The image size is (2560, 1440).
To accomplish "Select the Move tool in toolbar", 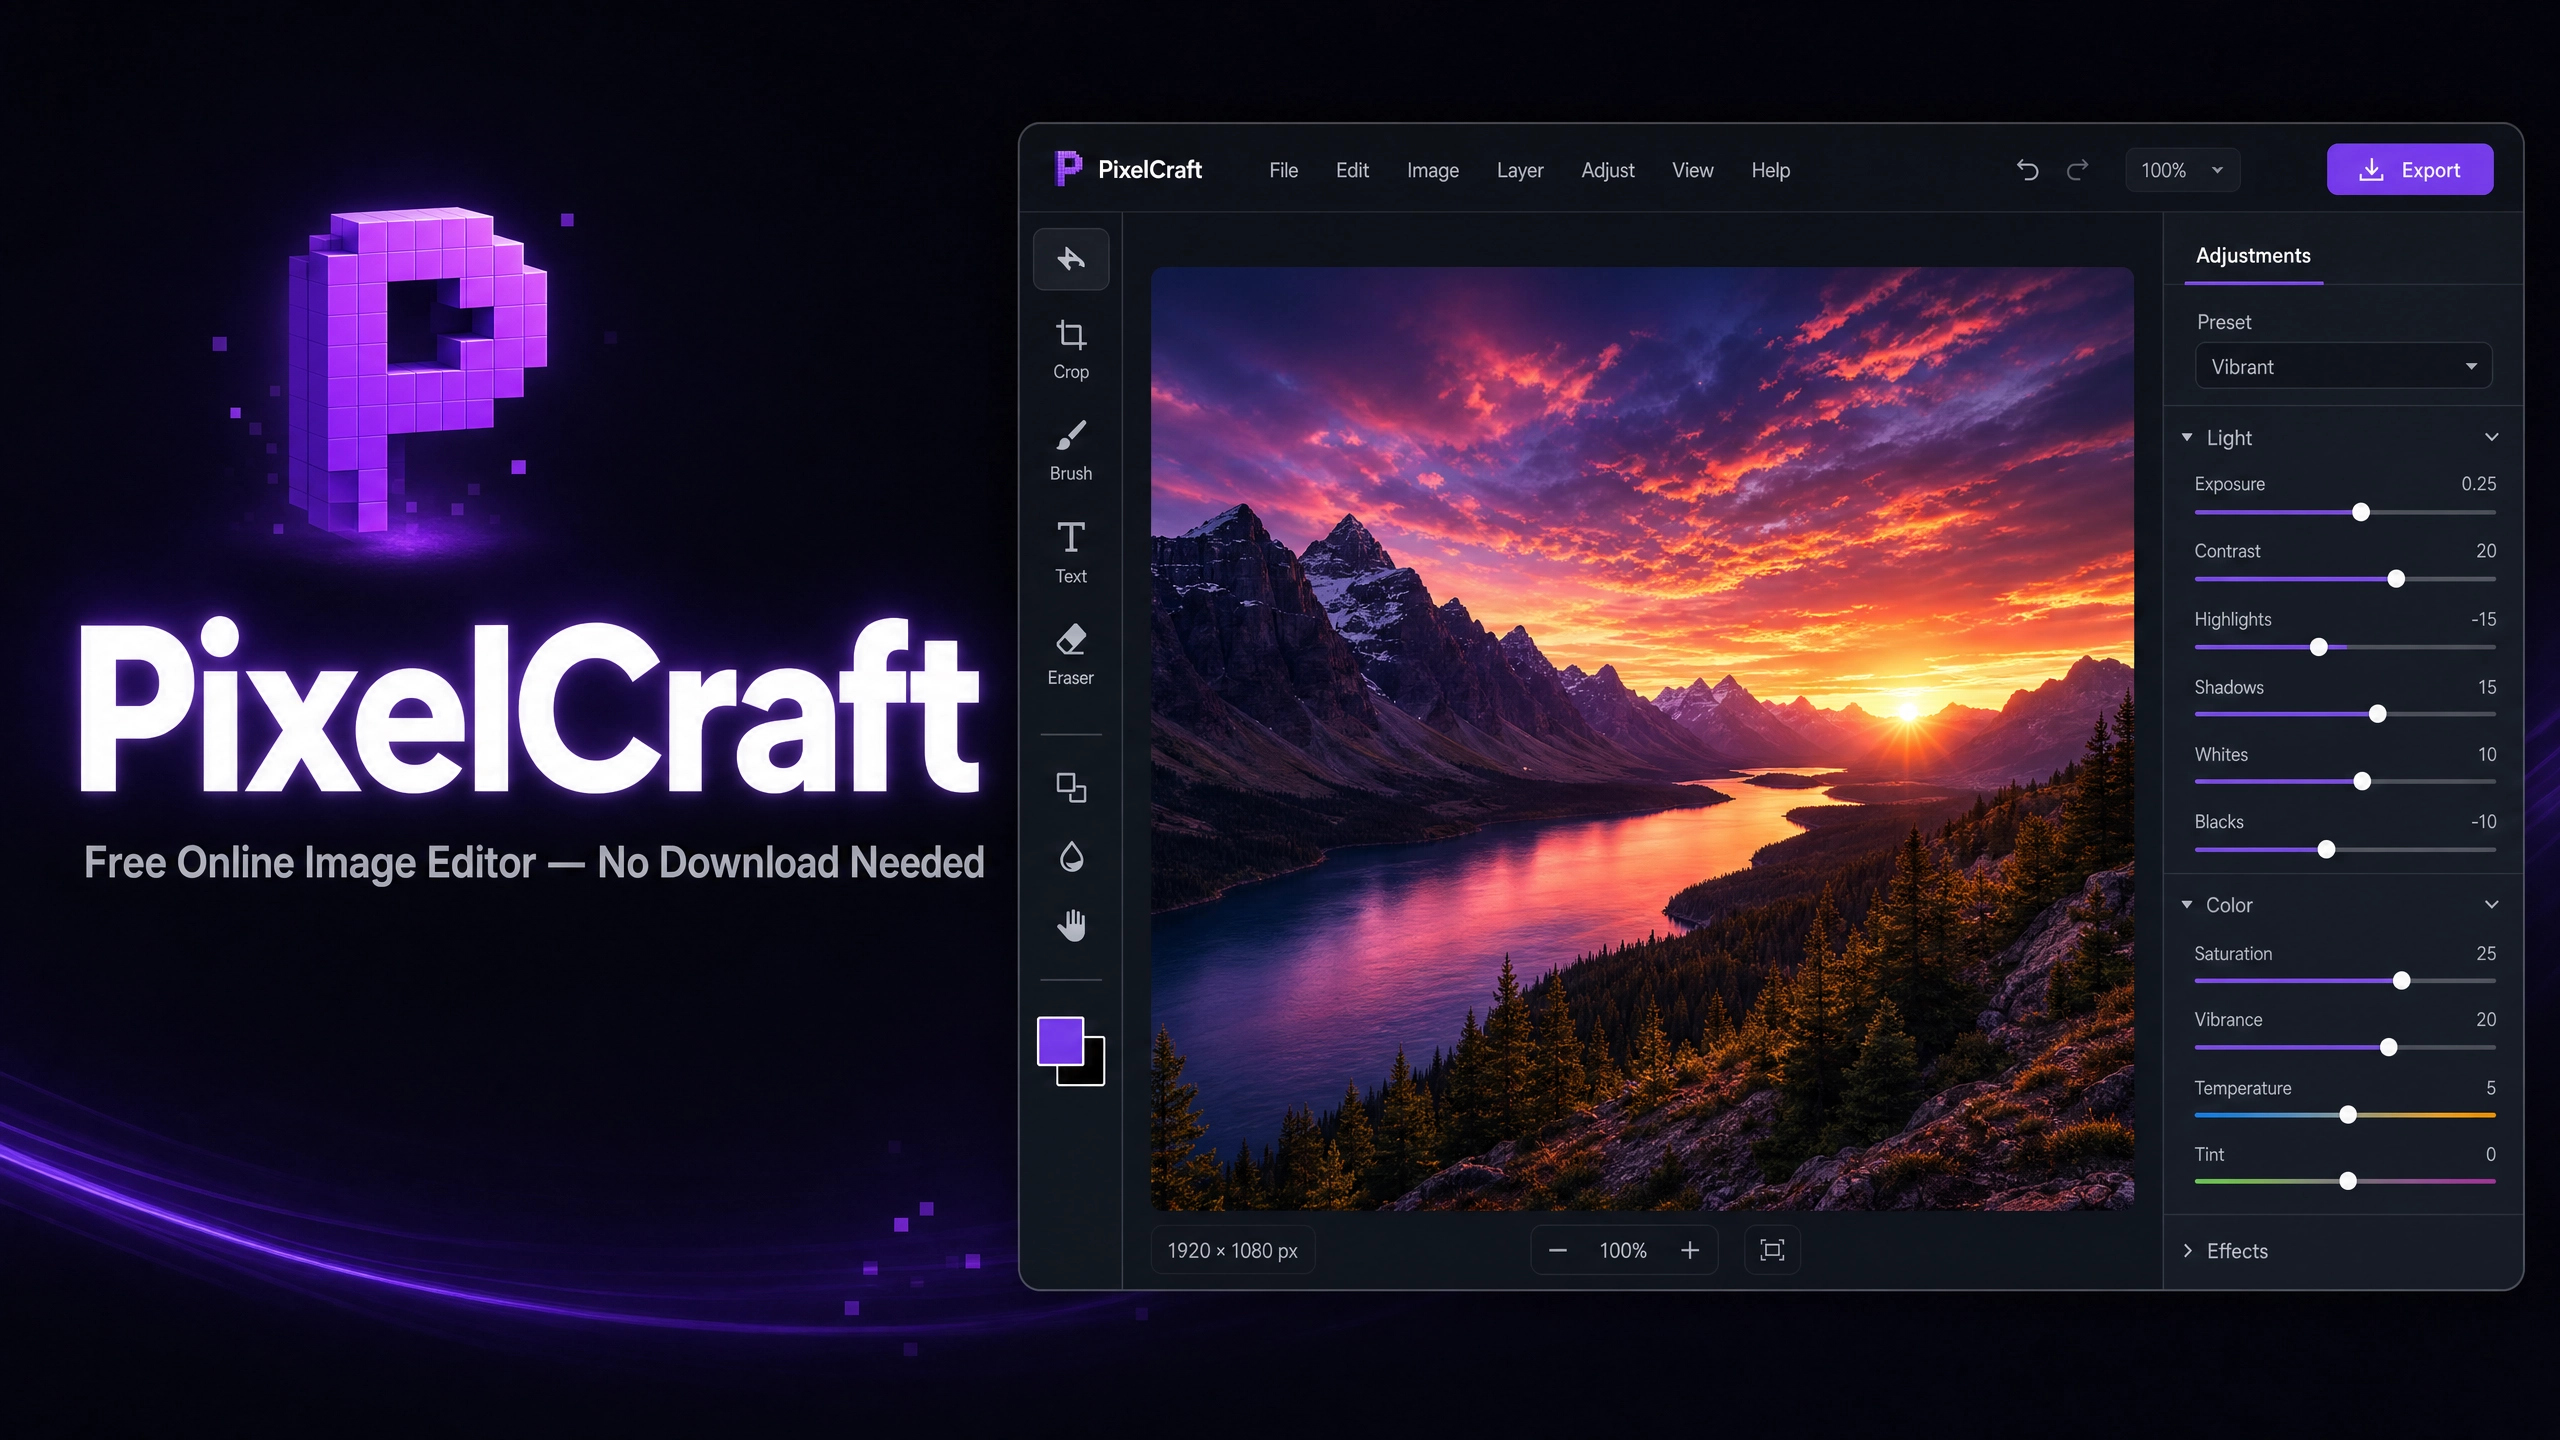I will 1071,259.
